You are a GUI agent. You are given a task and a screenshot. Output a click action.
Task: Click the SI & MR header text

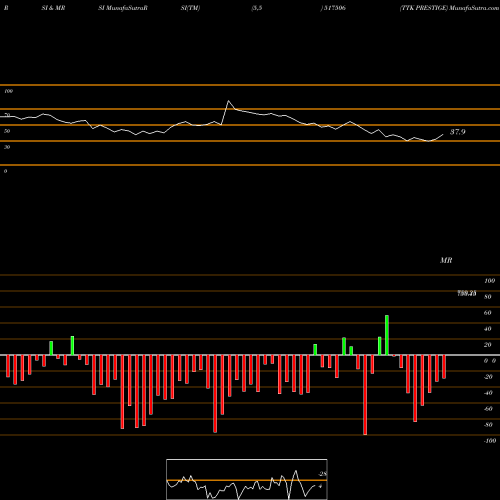point(53,8)
